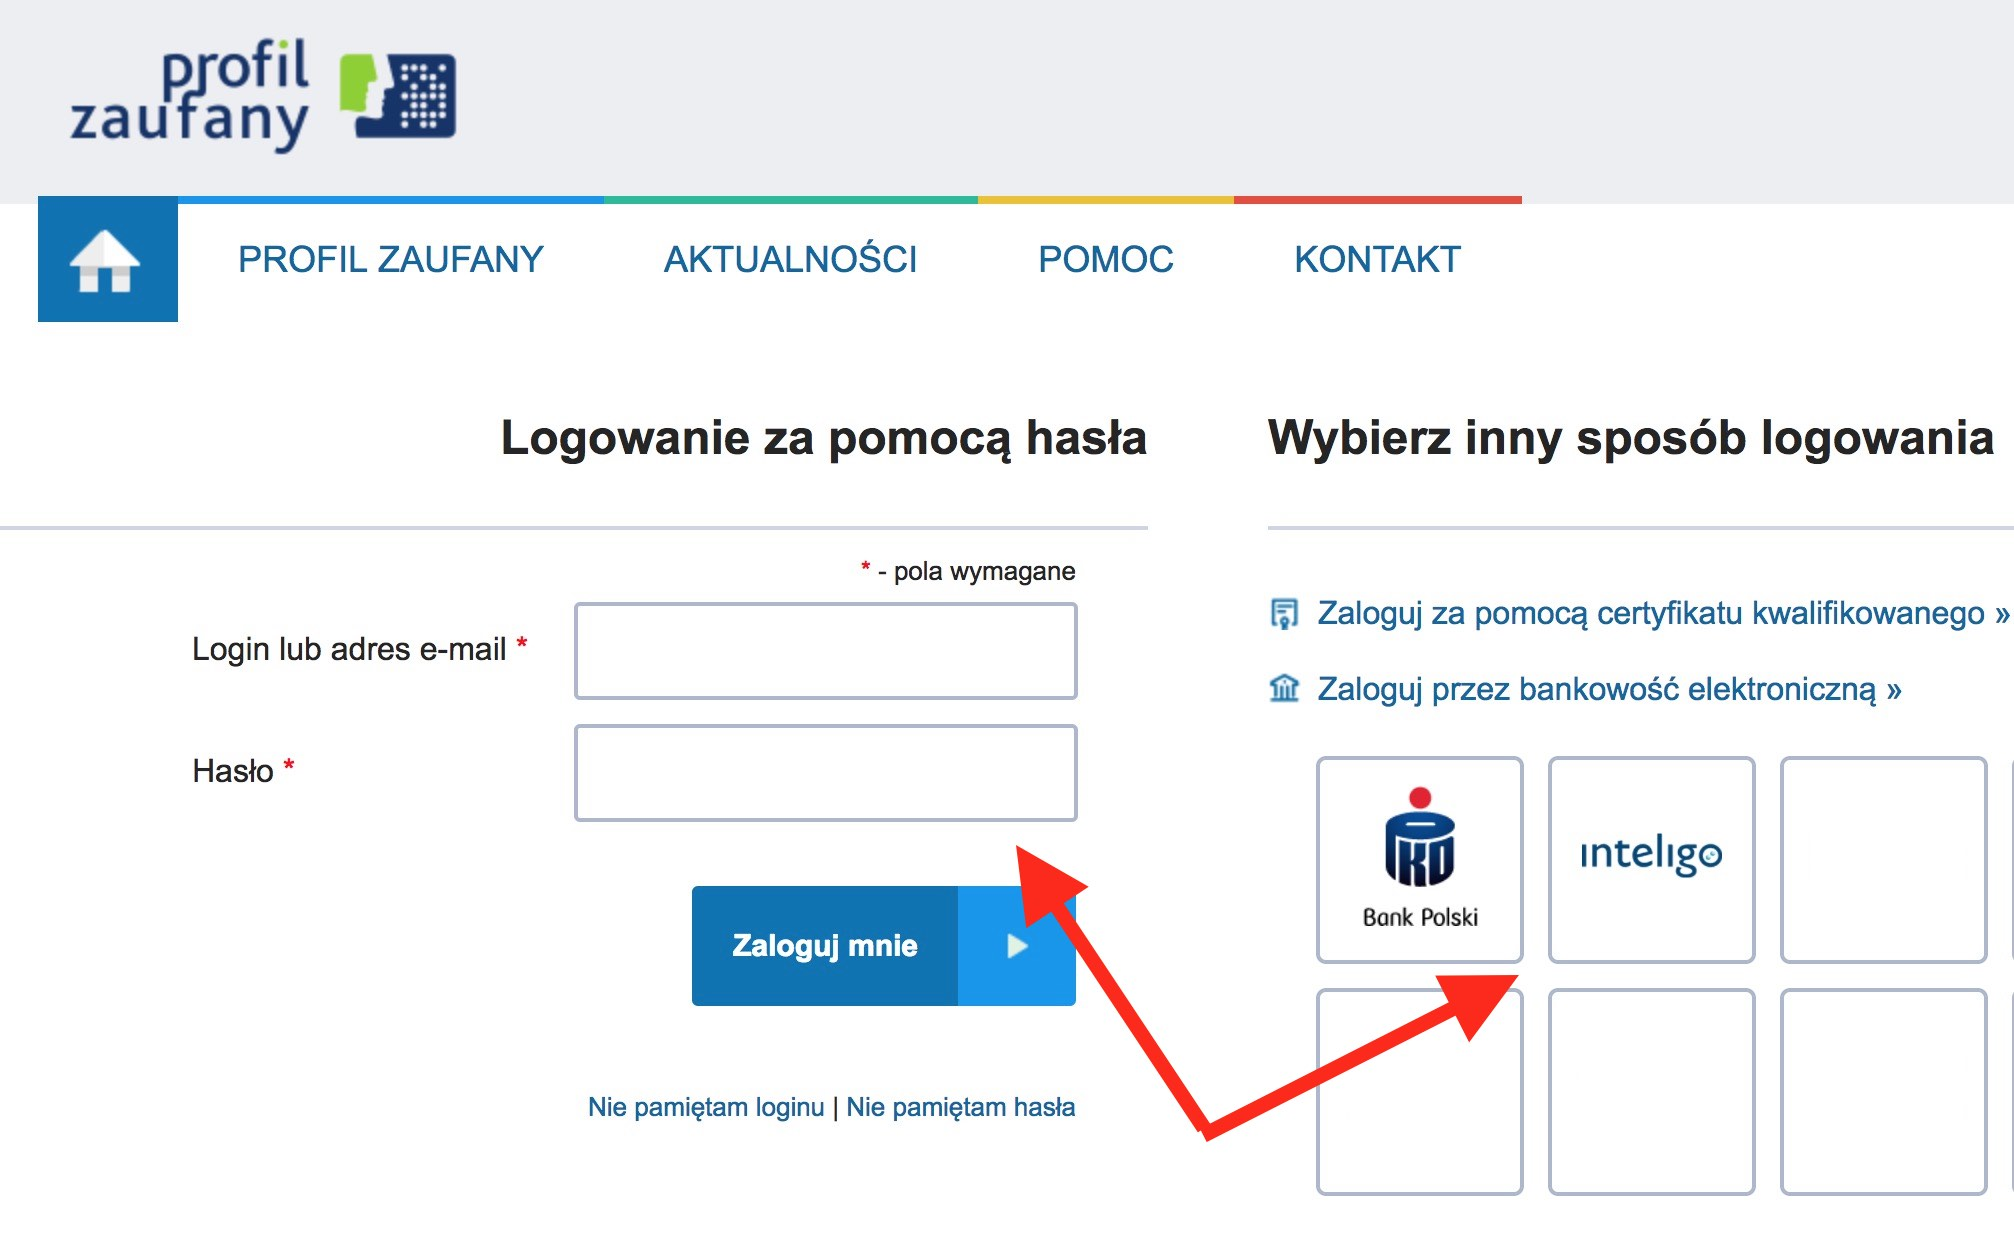Focus the Hasło password field
The width and height of the screenshot is (2014, 1246).
click(x=825, y=773)
